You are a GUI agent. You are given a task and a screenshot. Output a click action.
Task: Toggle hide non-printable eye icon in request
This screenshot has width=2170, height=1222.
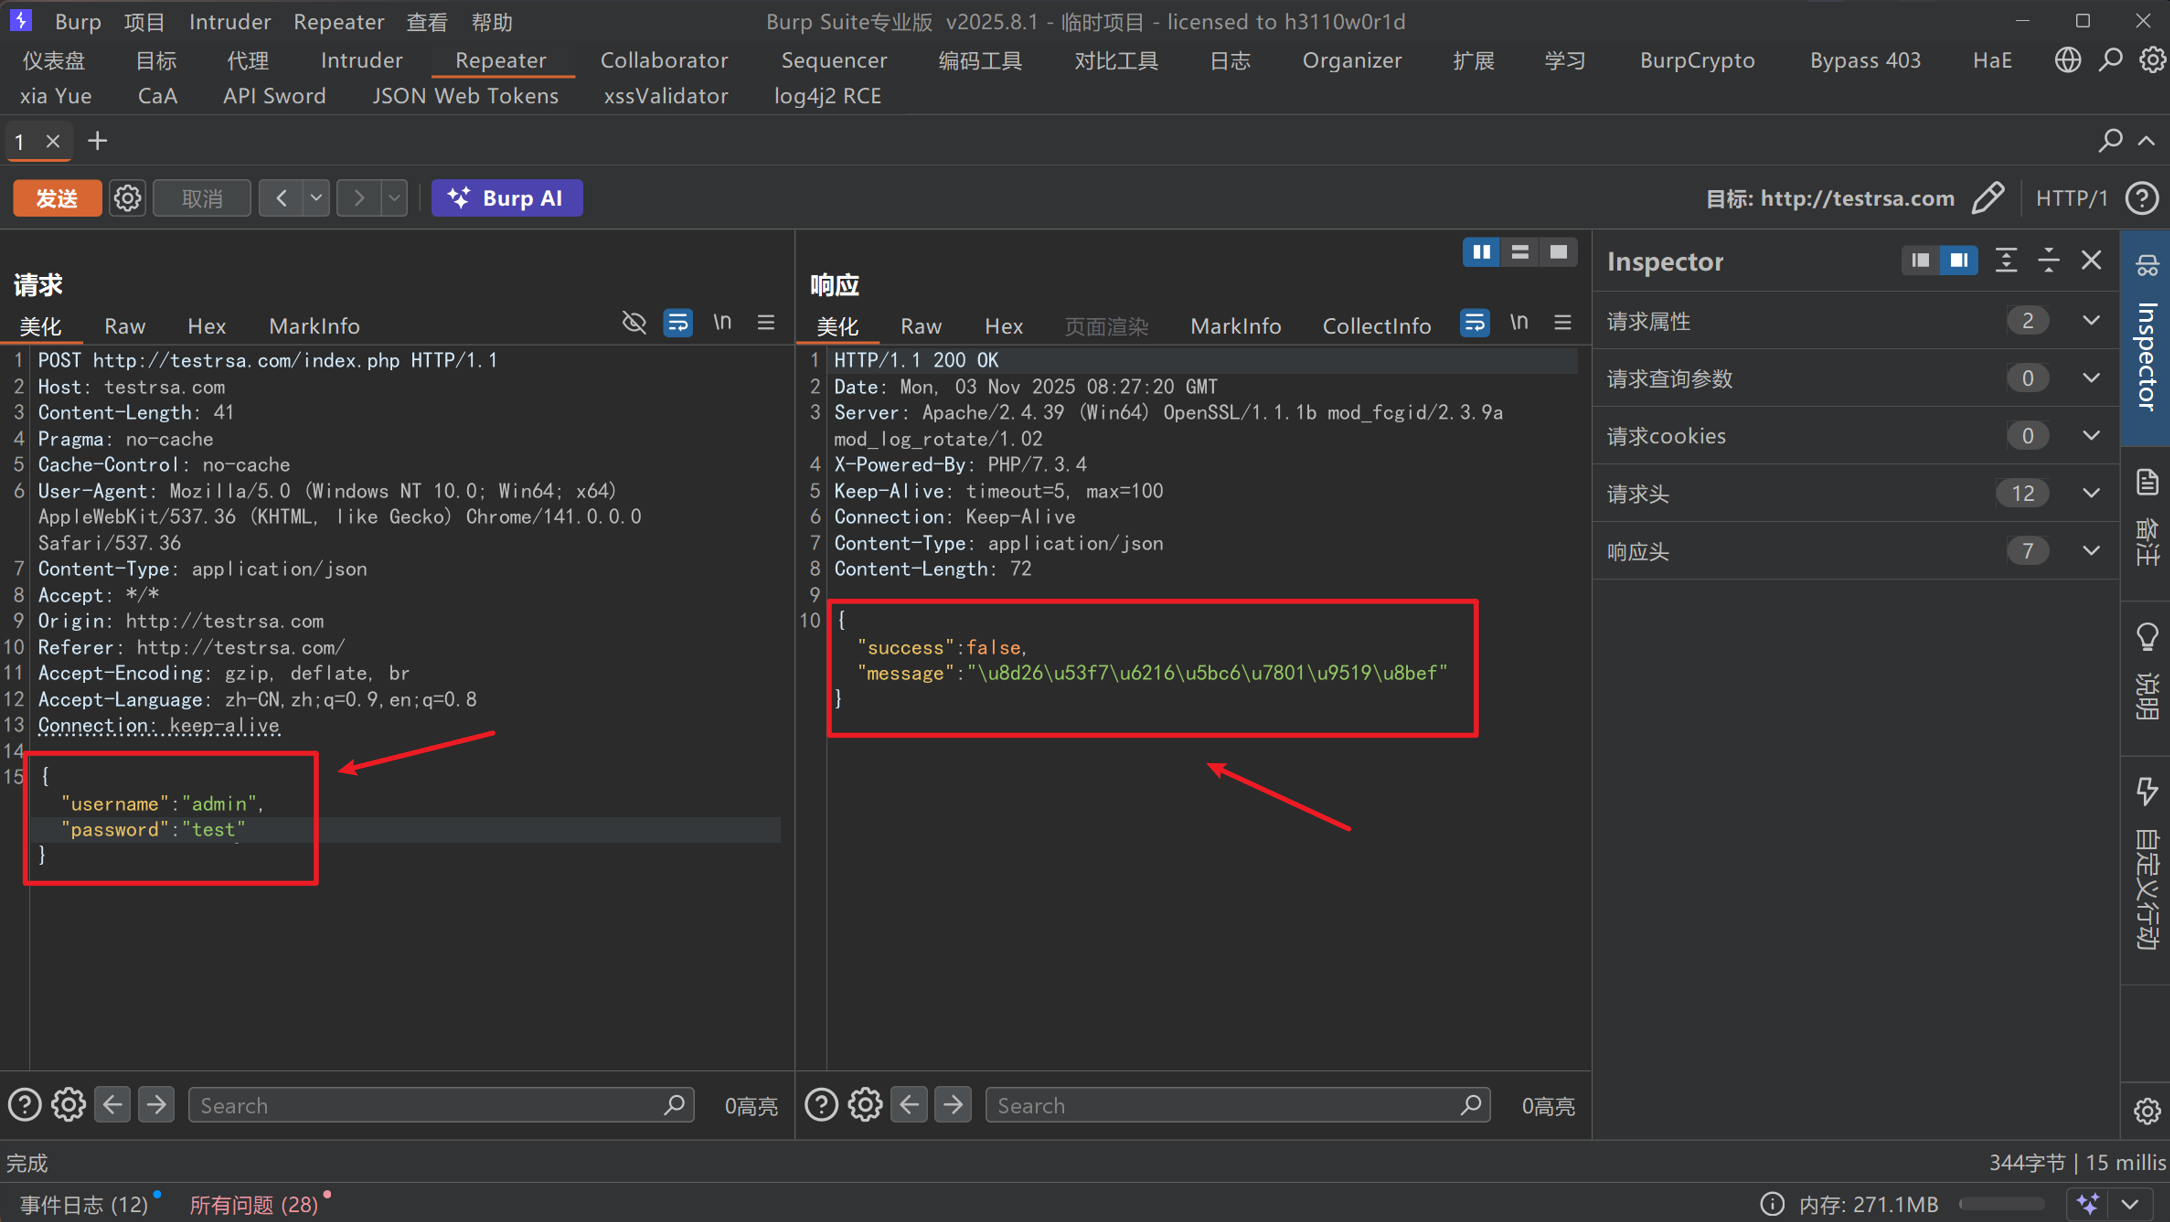tap(634, 323)
